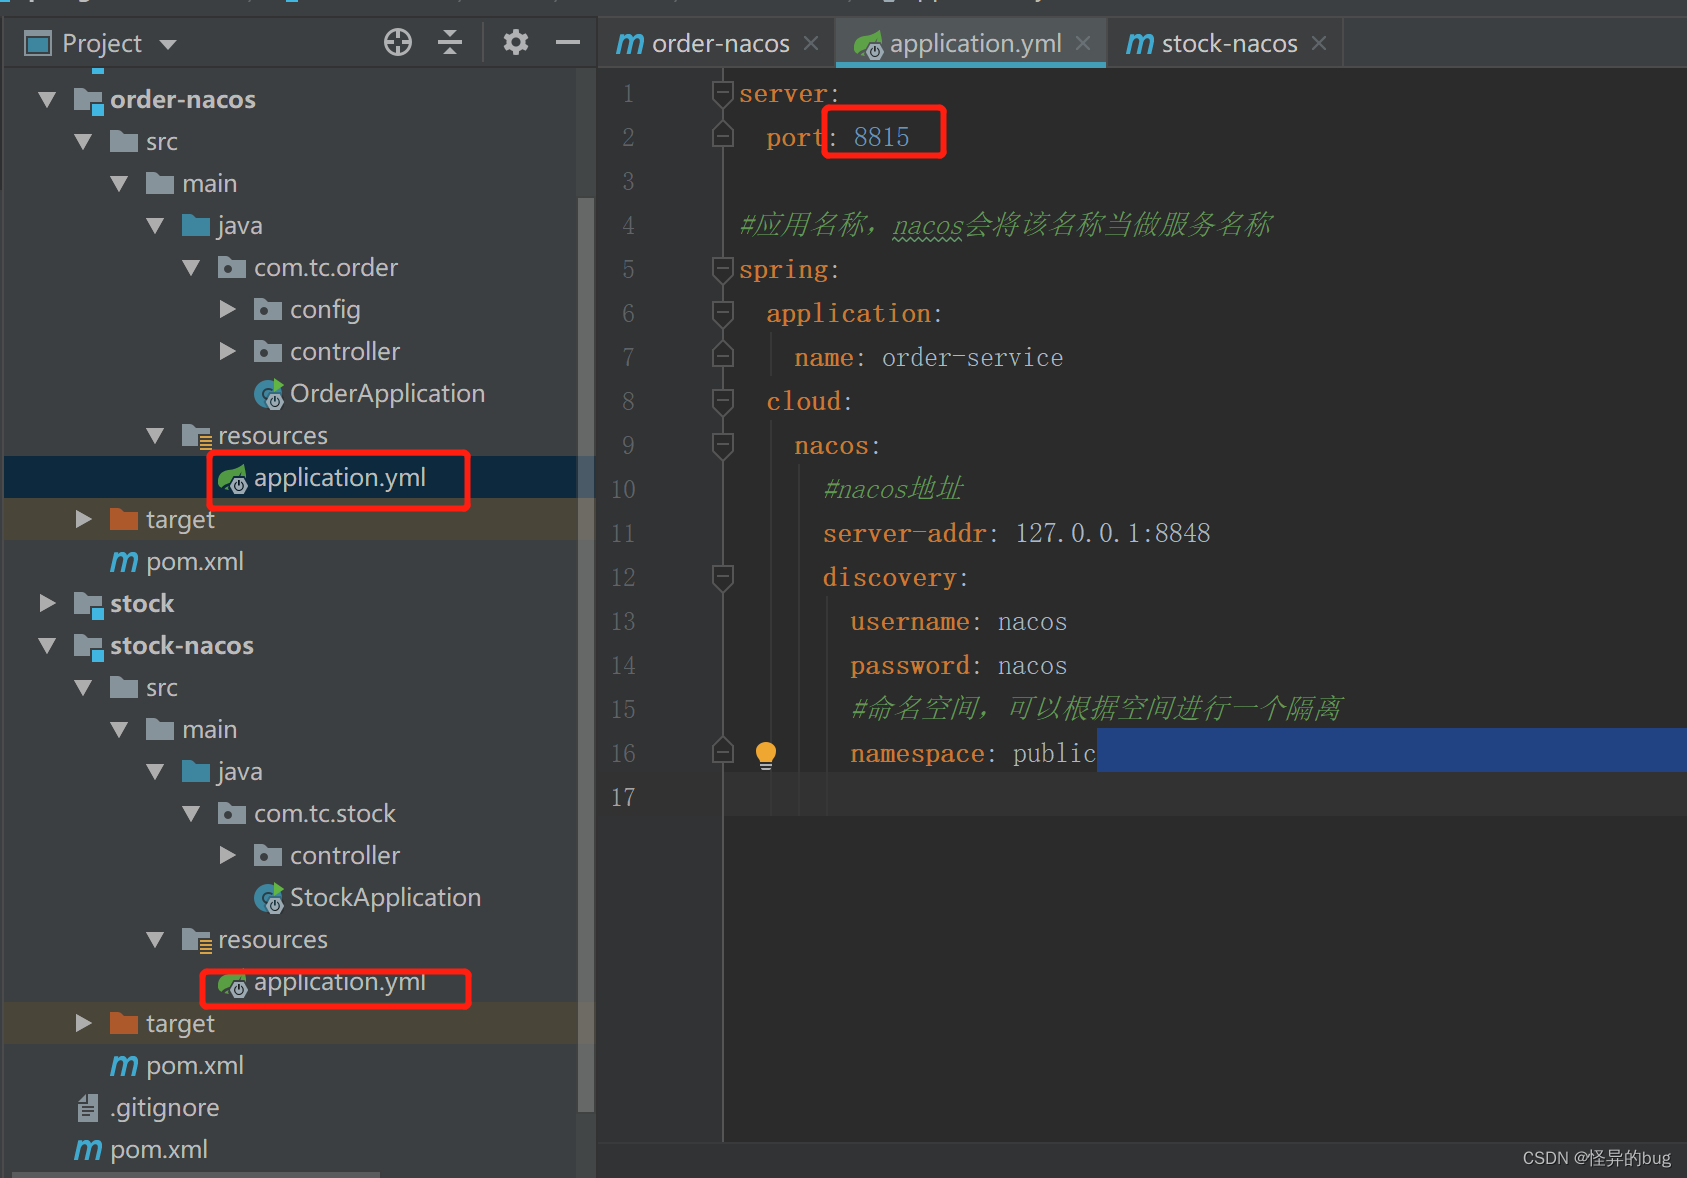The width and height of the screenshot is (1687, 1178).
Task: Open pom.xml under stock-nacos
Action: (194, 1066)
